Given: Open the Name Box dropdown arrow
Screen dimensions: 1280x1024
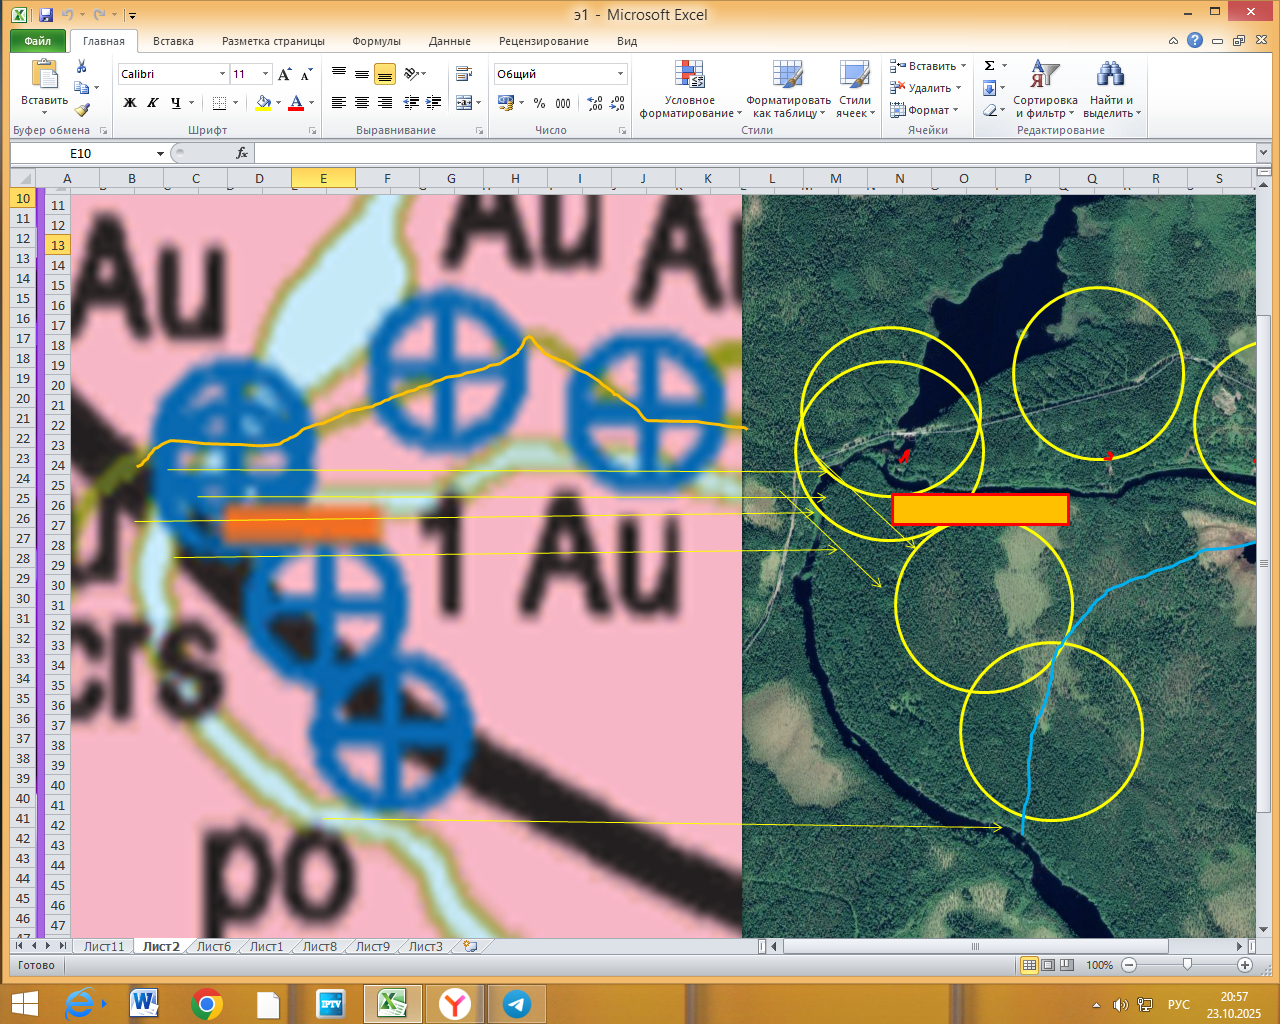Looking at the screenshot, I should tap(160, 154).
